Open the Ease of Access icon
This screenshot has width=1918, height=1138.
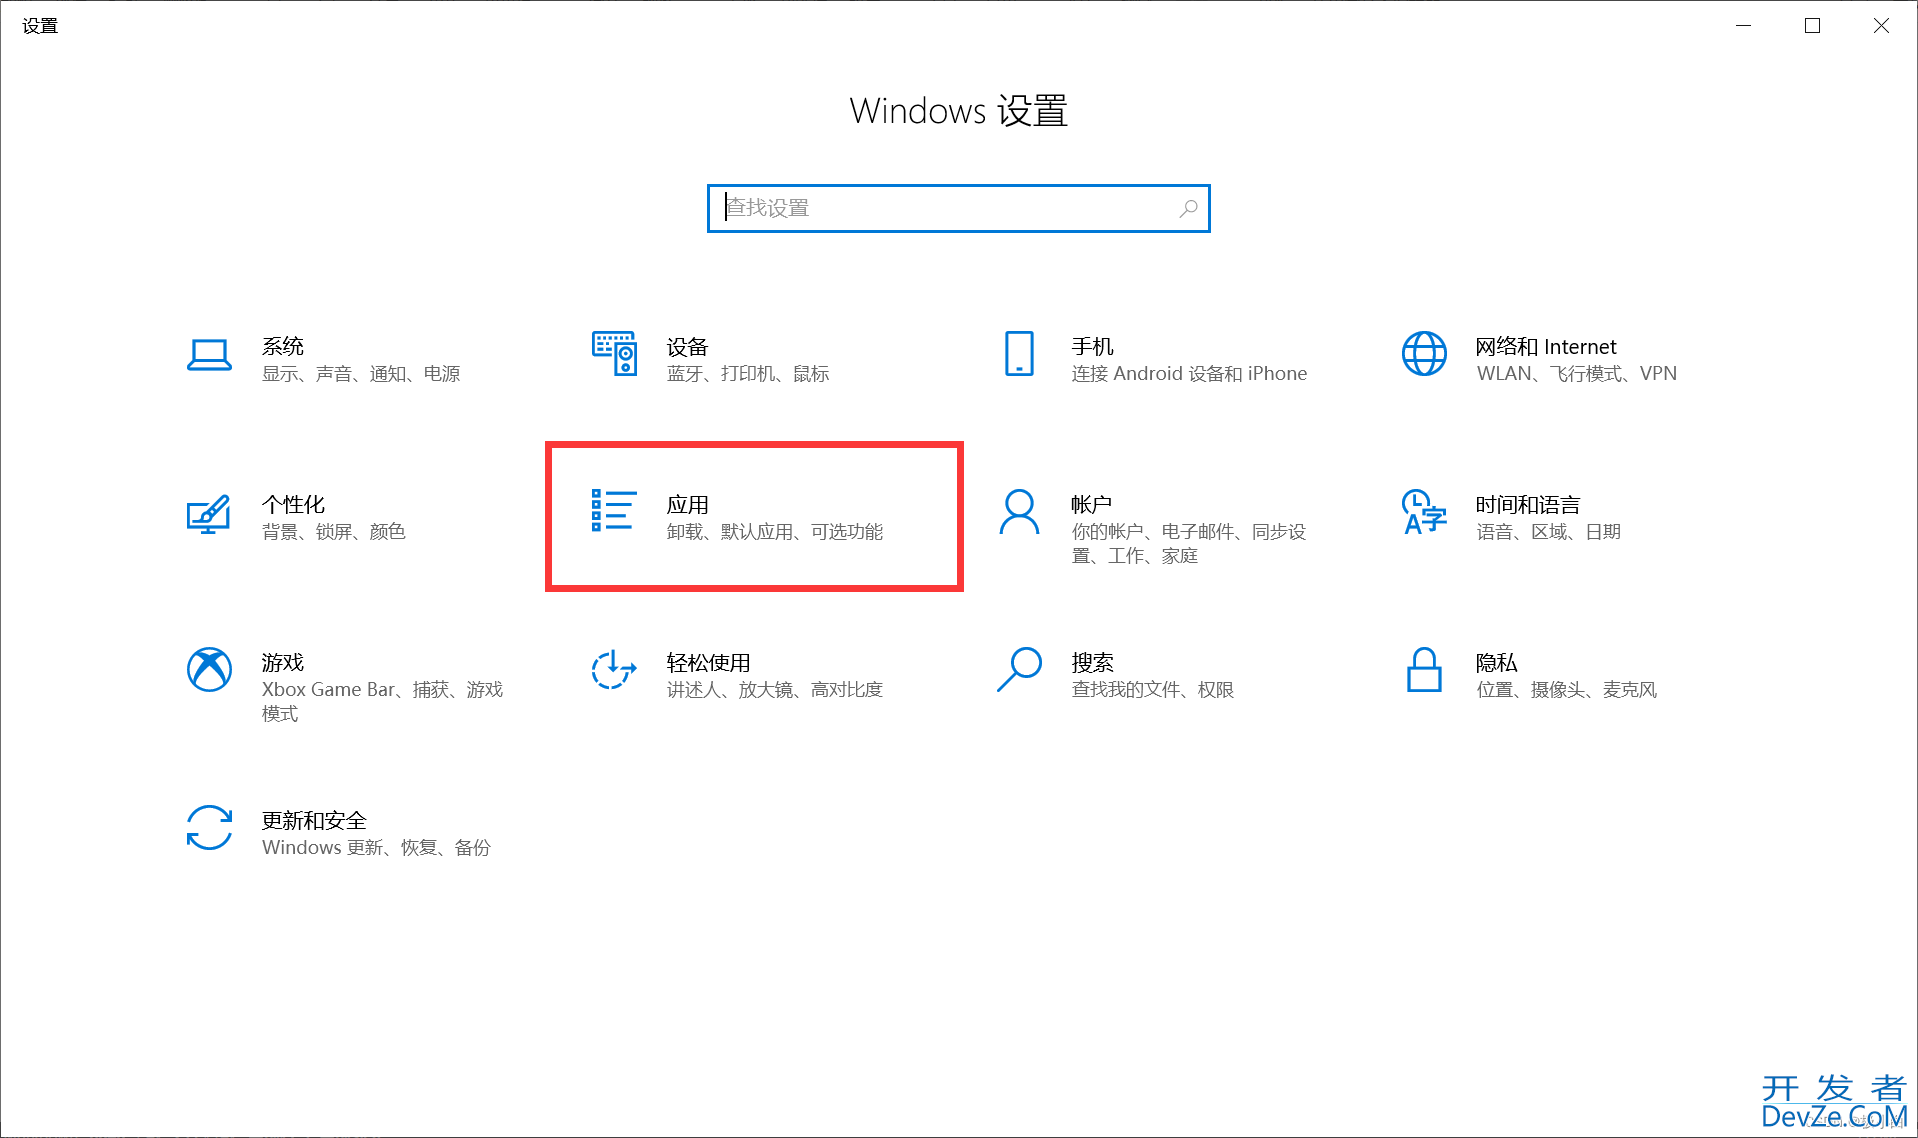tap(614, 670)
